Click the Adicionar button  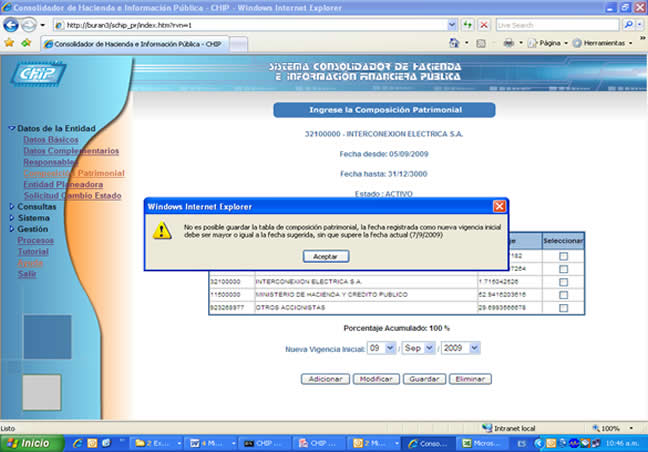[325, 379]
